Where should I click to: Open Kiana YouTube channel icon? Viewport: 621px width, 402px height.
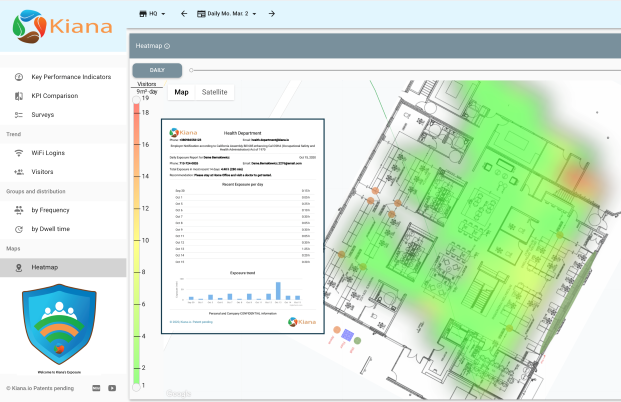(x=112, y=387)
